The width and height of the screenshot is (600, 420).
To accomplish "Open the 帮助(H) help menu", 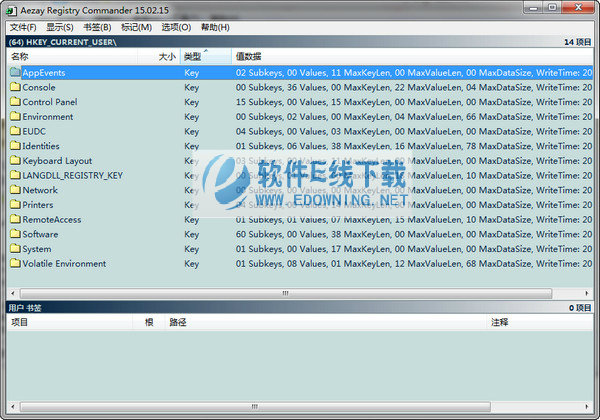I will click(214, 27).
